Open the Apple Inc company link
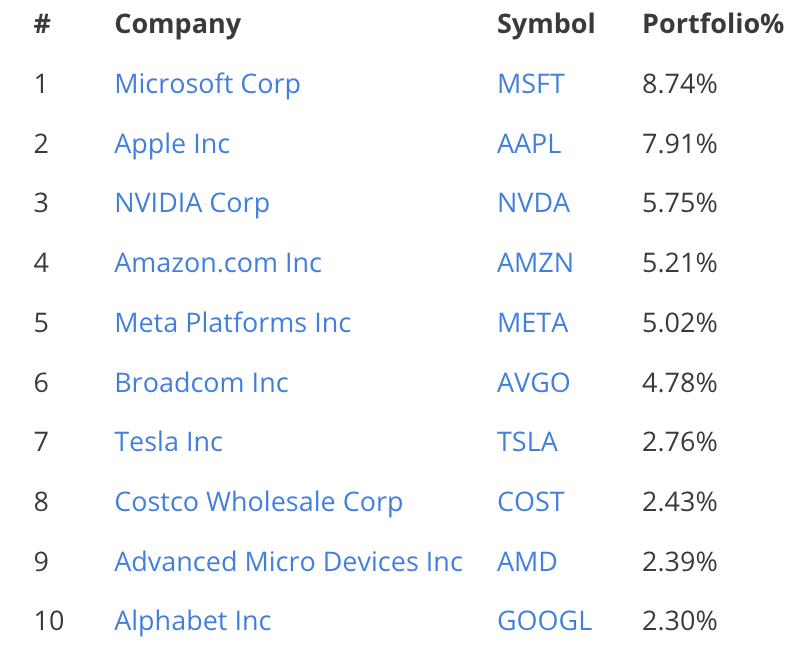The image size is (808, 652). pos(172,144)
